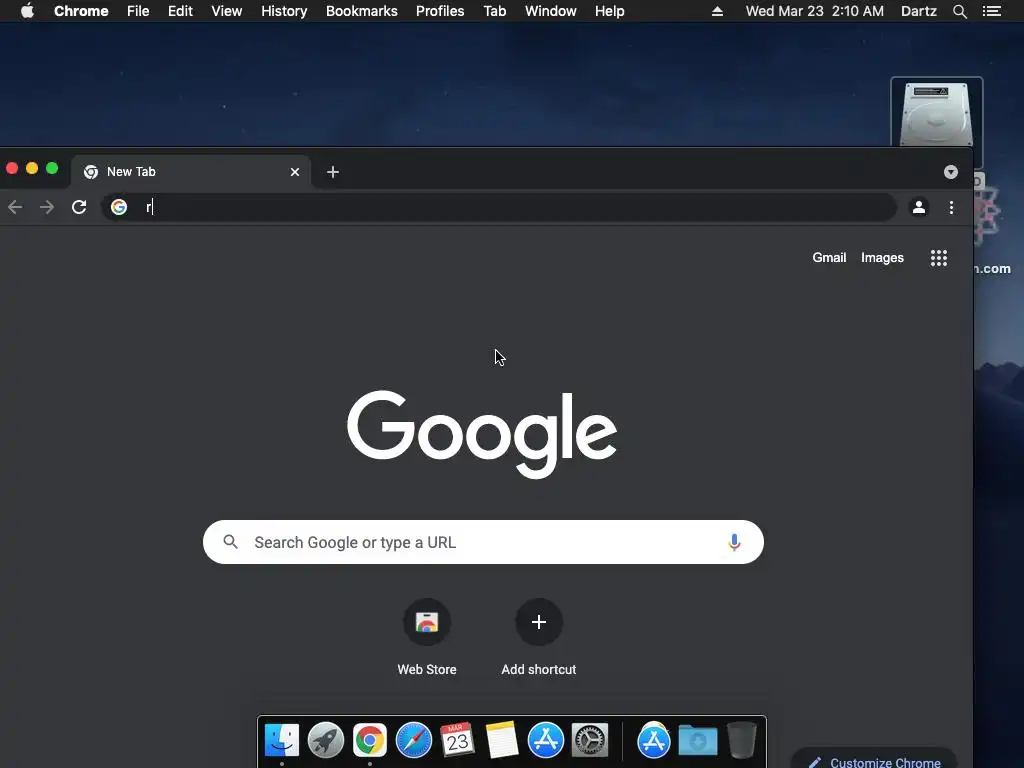This screenshot has width=1024, height=768.
Task: Click the magnifier icon in search box
Action: (231, 541)
